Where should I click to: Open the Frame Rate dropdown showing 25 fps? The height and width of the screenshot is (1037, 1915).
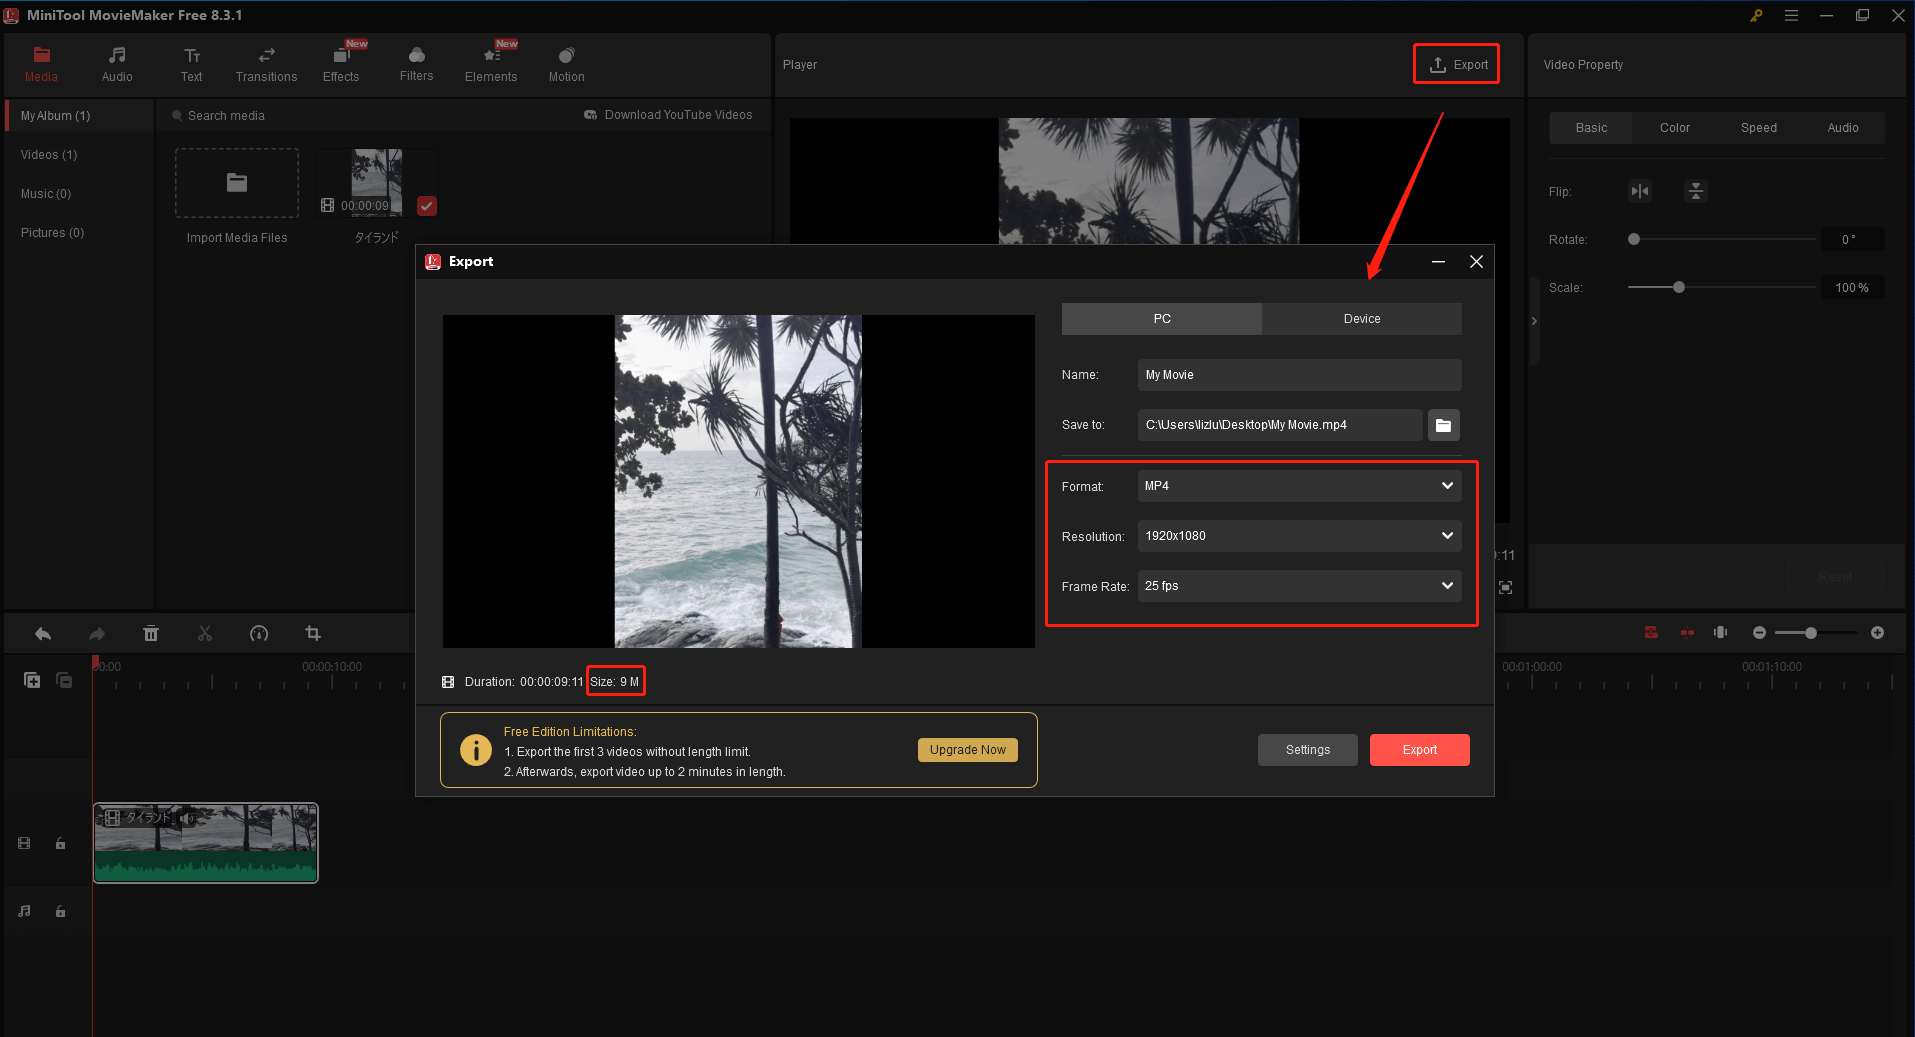pos(1299,586)
